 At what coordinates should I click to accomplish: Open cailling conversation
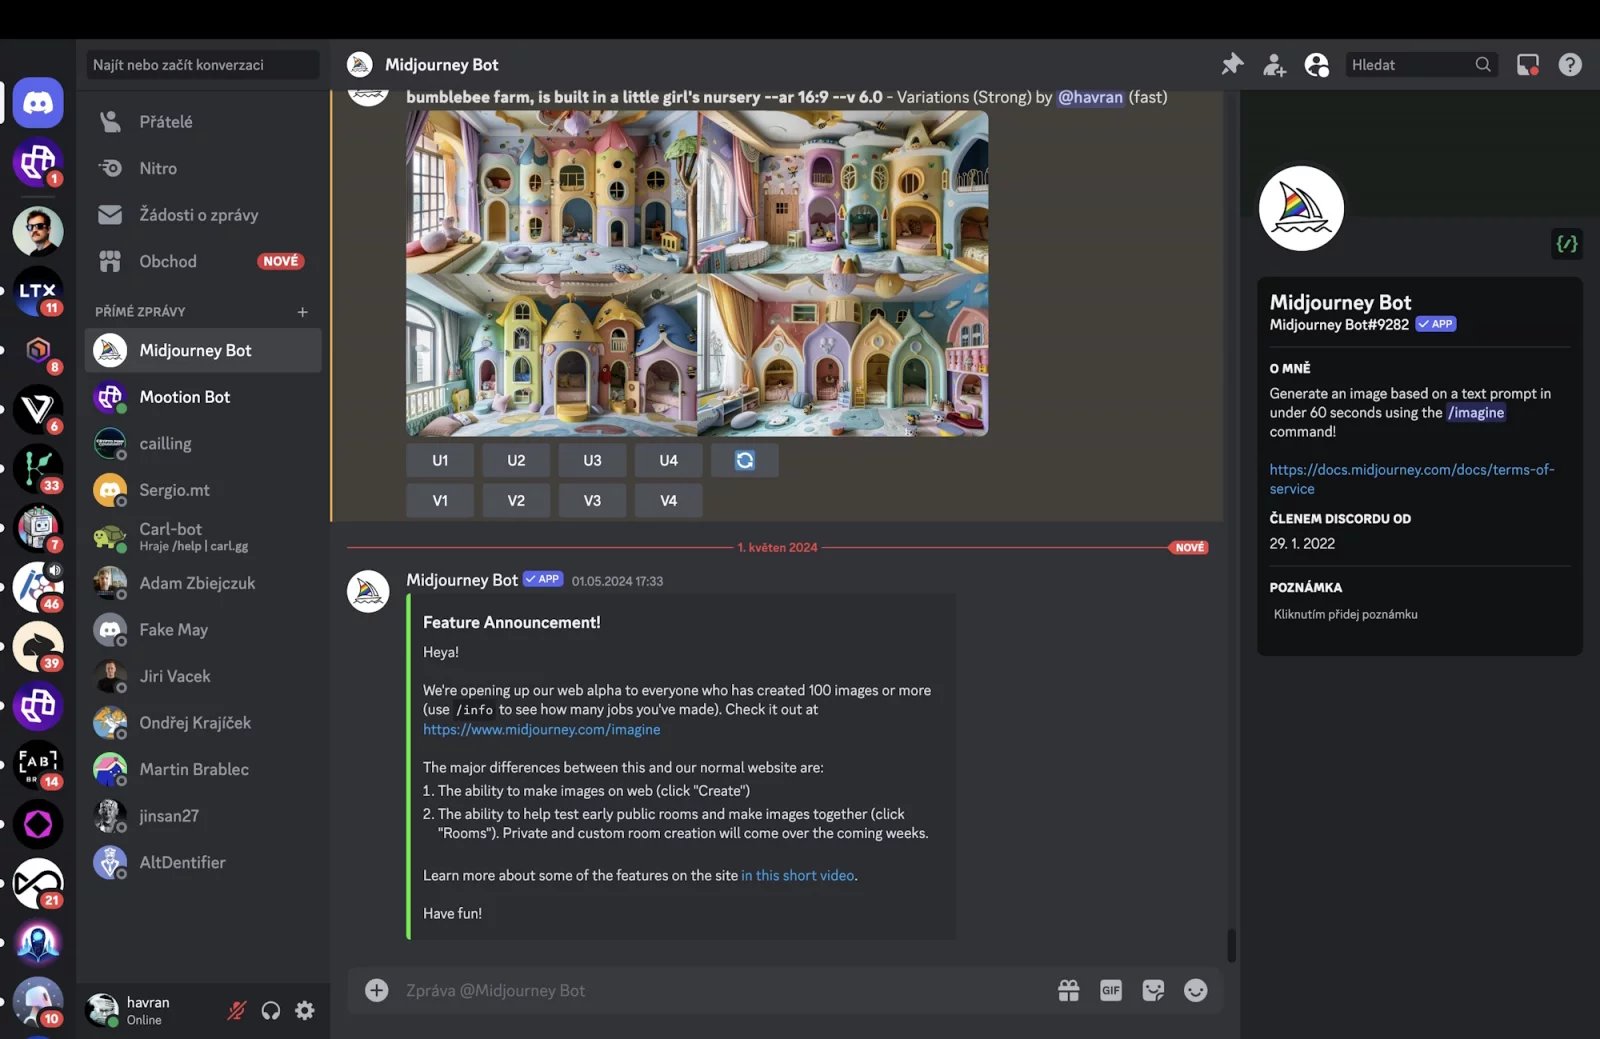(x=203, y=444)
